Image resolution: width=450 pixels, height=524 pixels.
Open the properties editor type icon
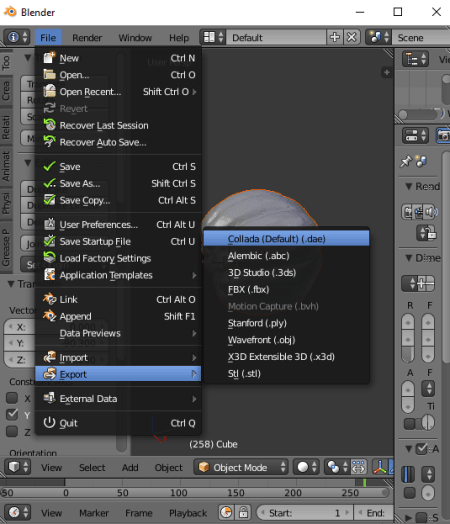[x=415, y=135]
